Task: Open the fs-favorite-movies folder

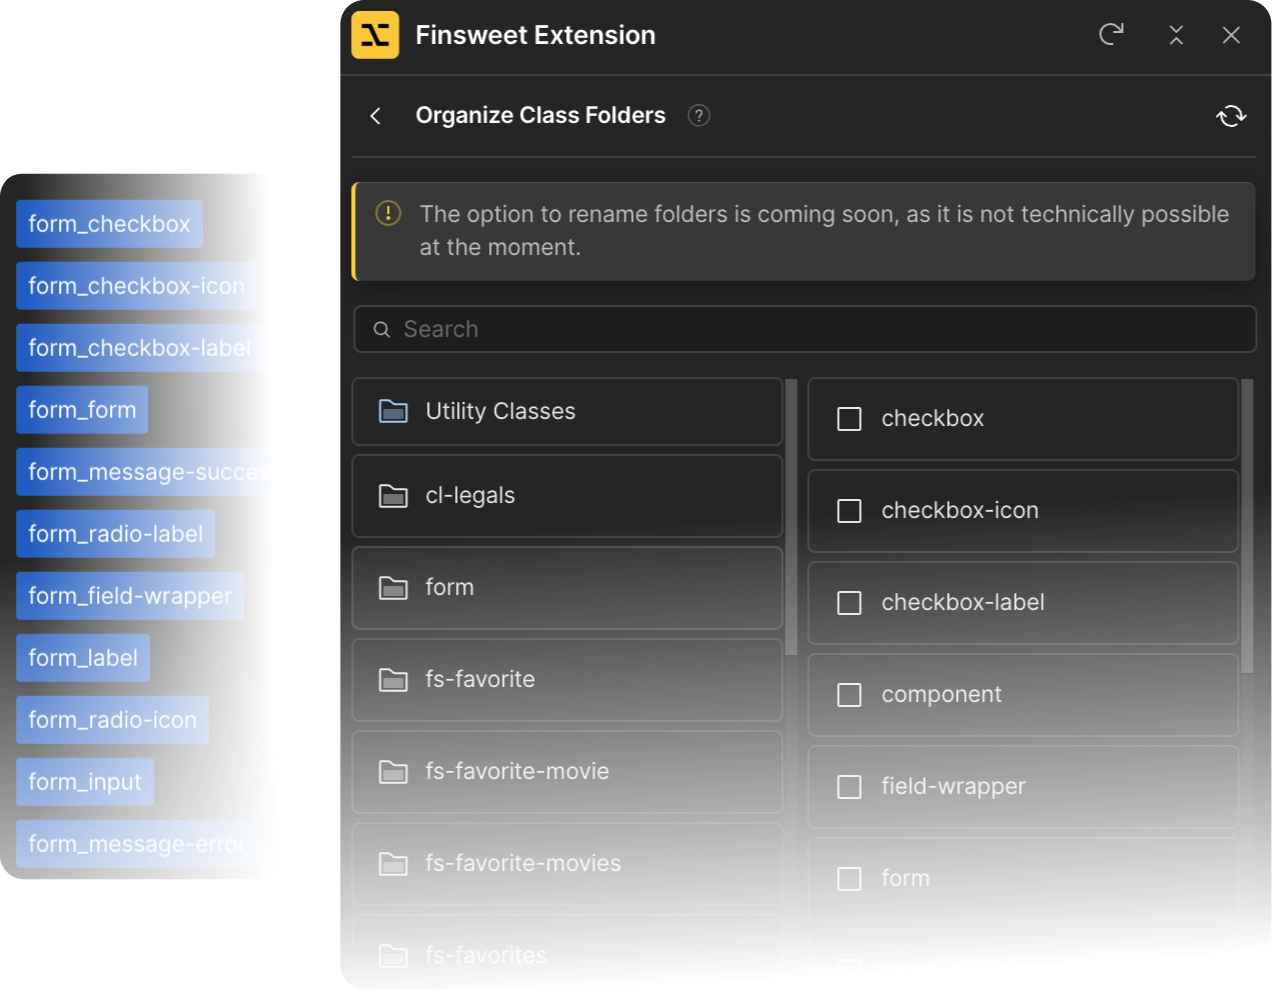Action: click(x=567, y=864)
